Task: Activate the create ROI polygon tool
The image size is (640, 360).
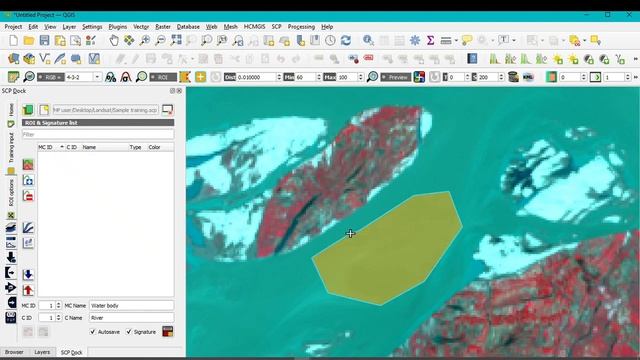Action: 185,77
